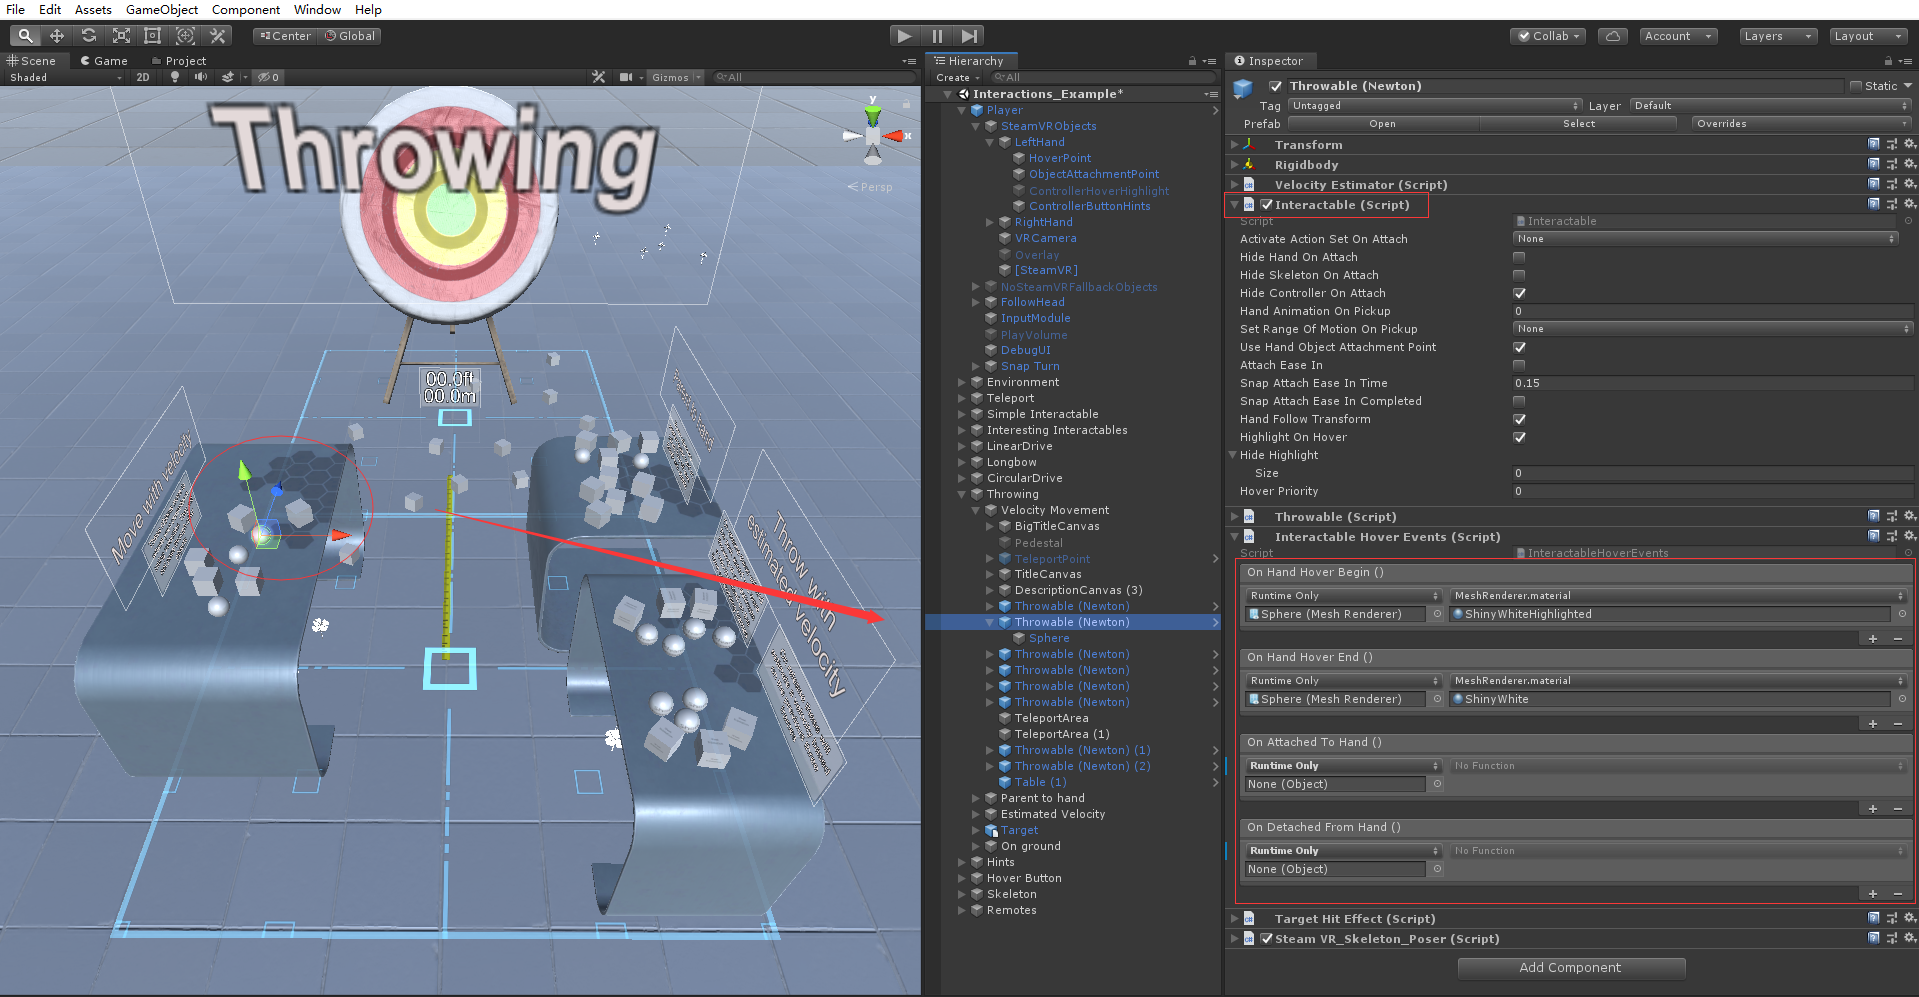
Task: Toggle Steam VR_Skeleton_Poser script checkbox
Action: [x=1267, y=939]
